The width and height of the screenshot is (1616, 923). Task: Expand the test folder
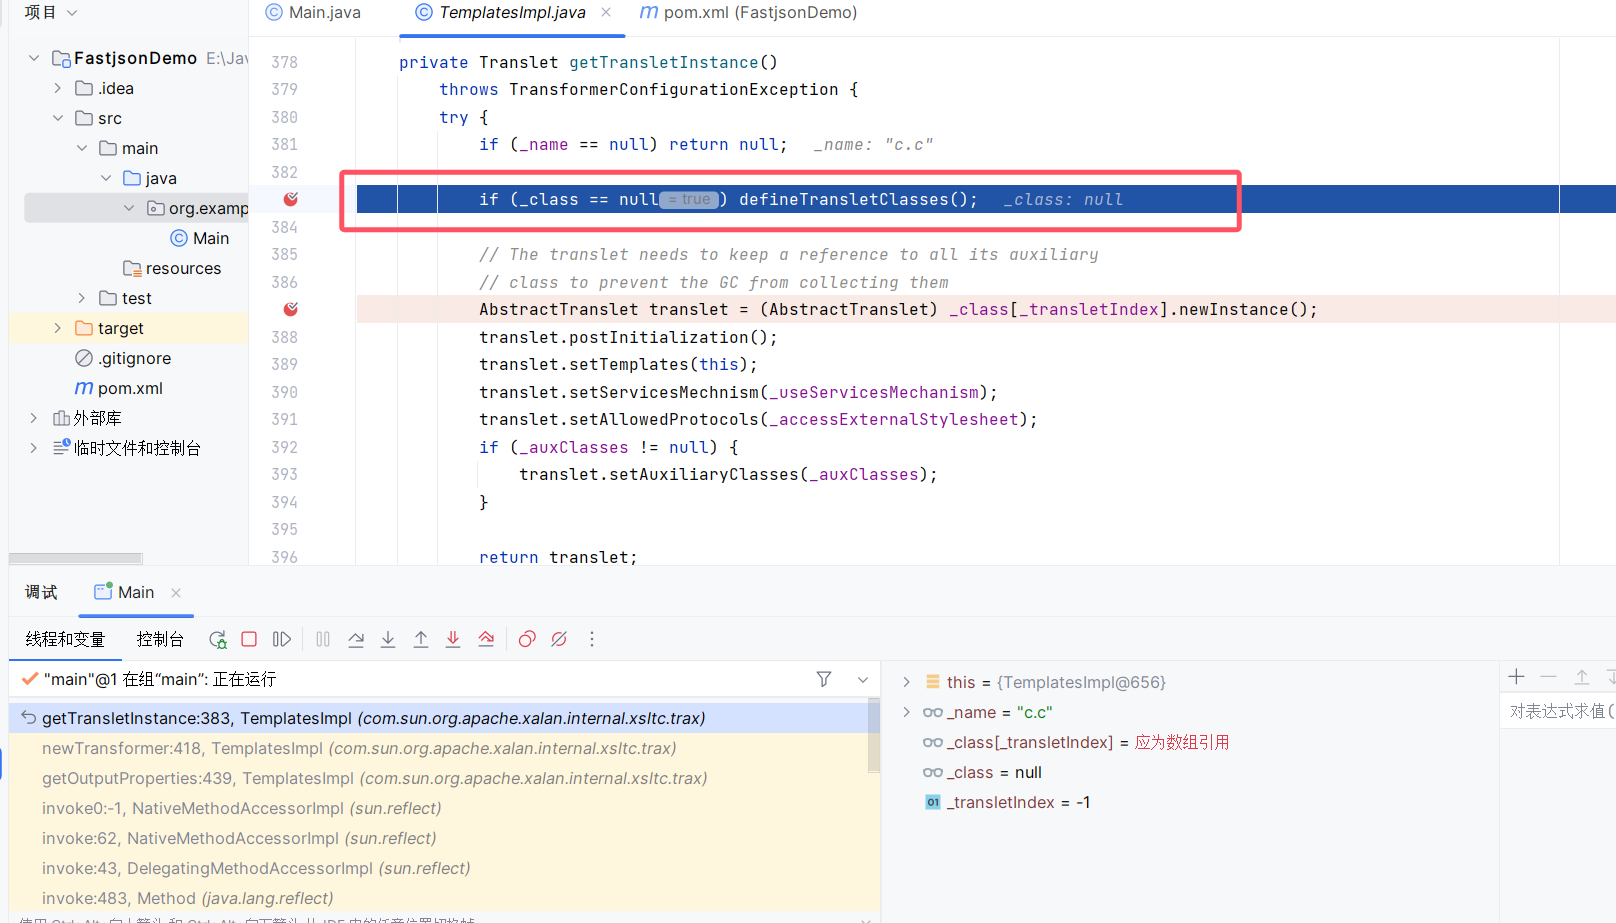82,298
